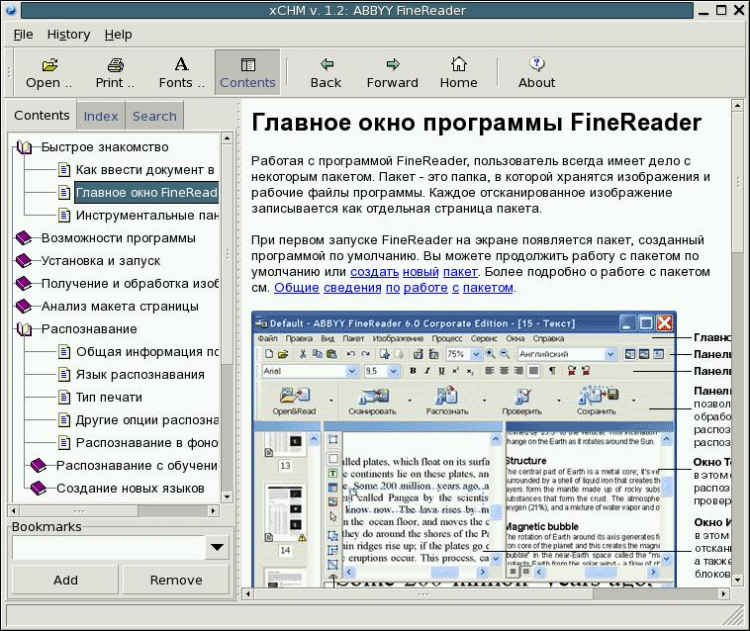Image resolution: width=750 pixels, height=631 pixels.
Task: Click the window menu icon in title bar
Action: 11,11
